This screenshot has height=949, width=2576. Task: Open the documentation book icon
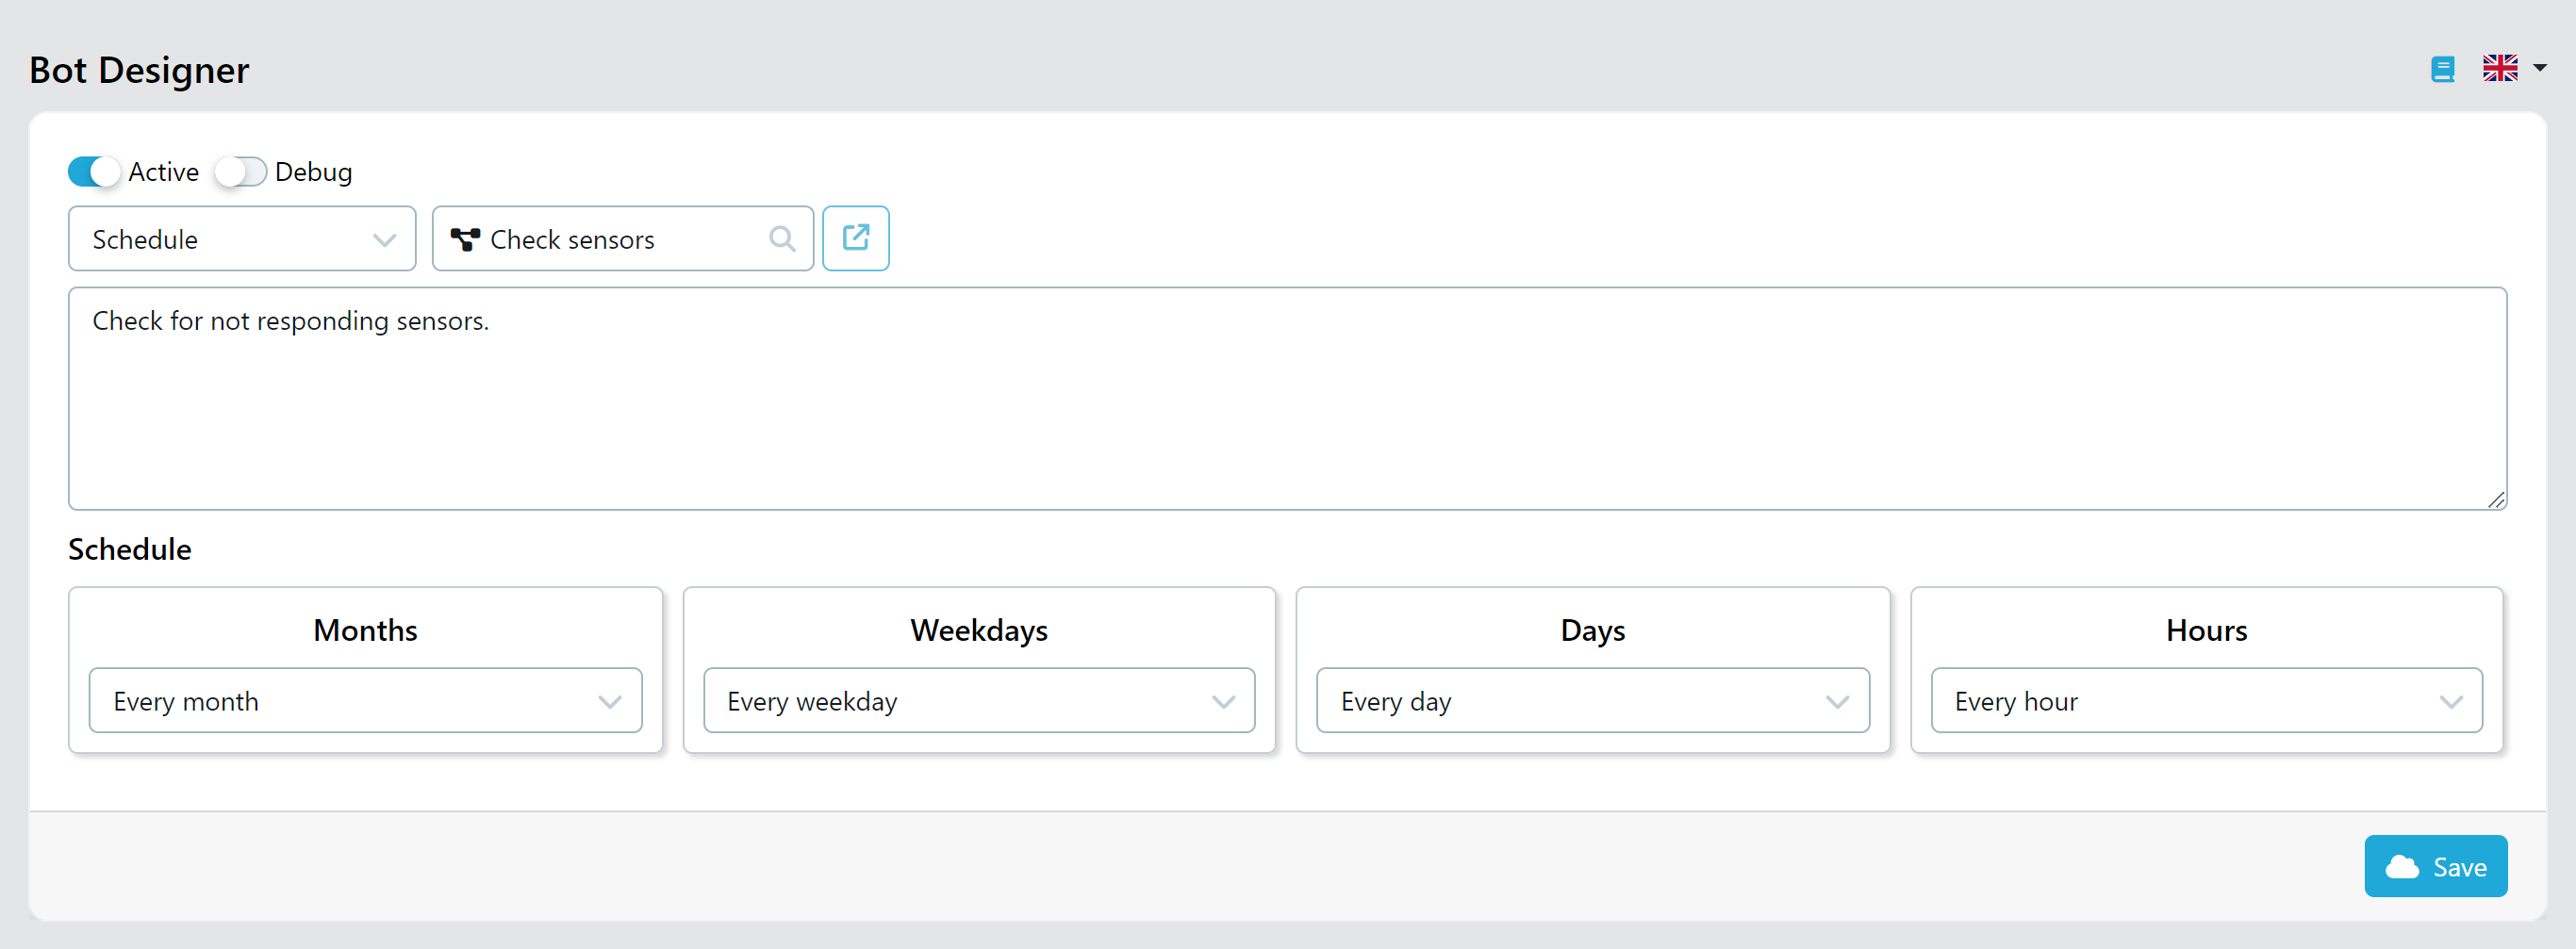pos(2442,69)
